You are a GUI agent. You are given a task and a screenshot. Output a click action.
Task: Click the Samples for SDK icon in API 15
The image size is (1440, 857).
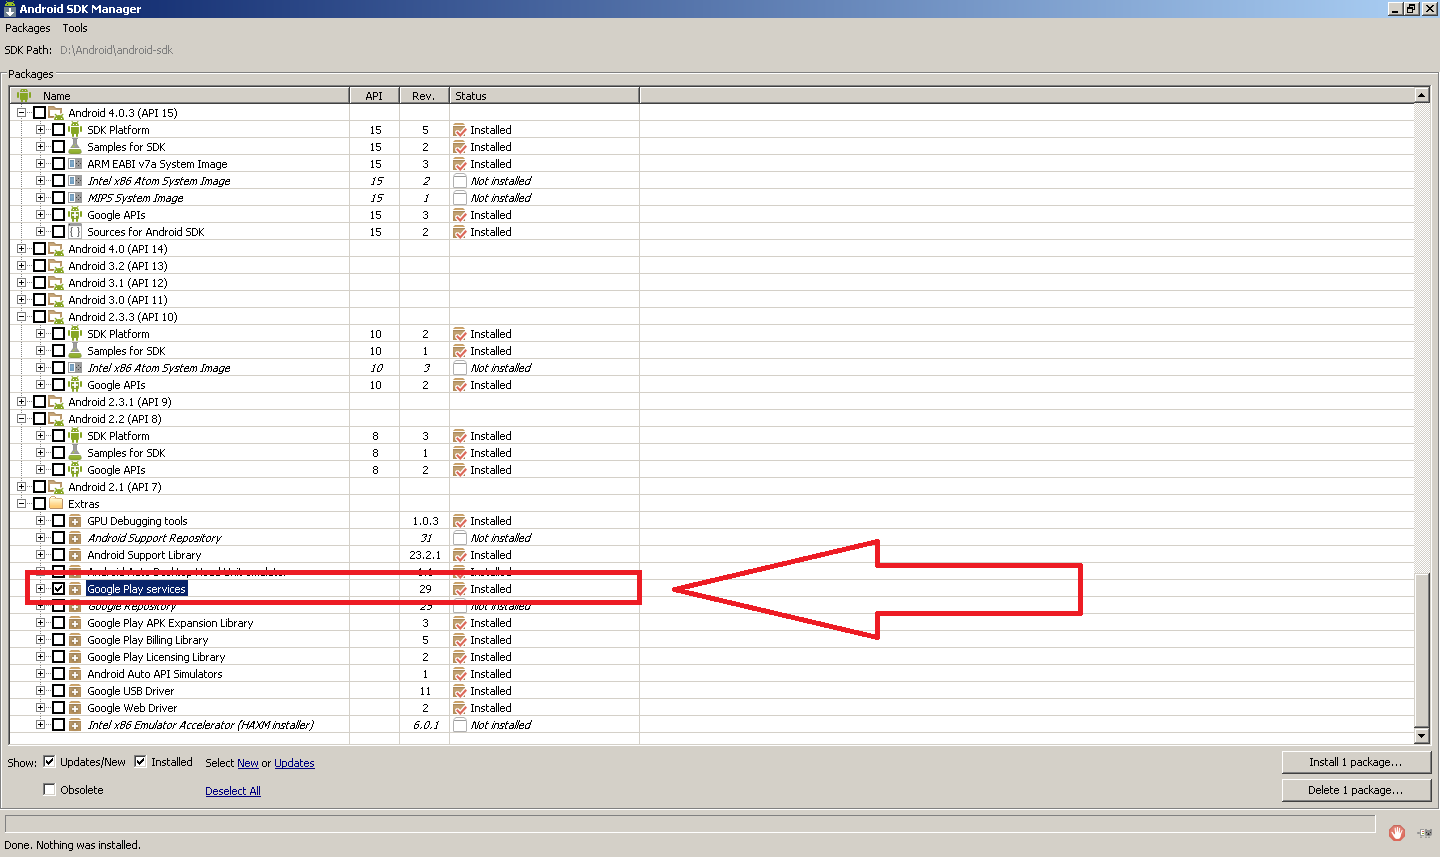click(75, 147)
